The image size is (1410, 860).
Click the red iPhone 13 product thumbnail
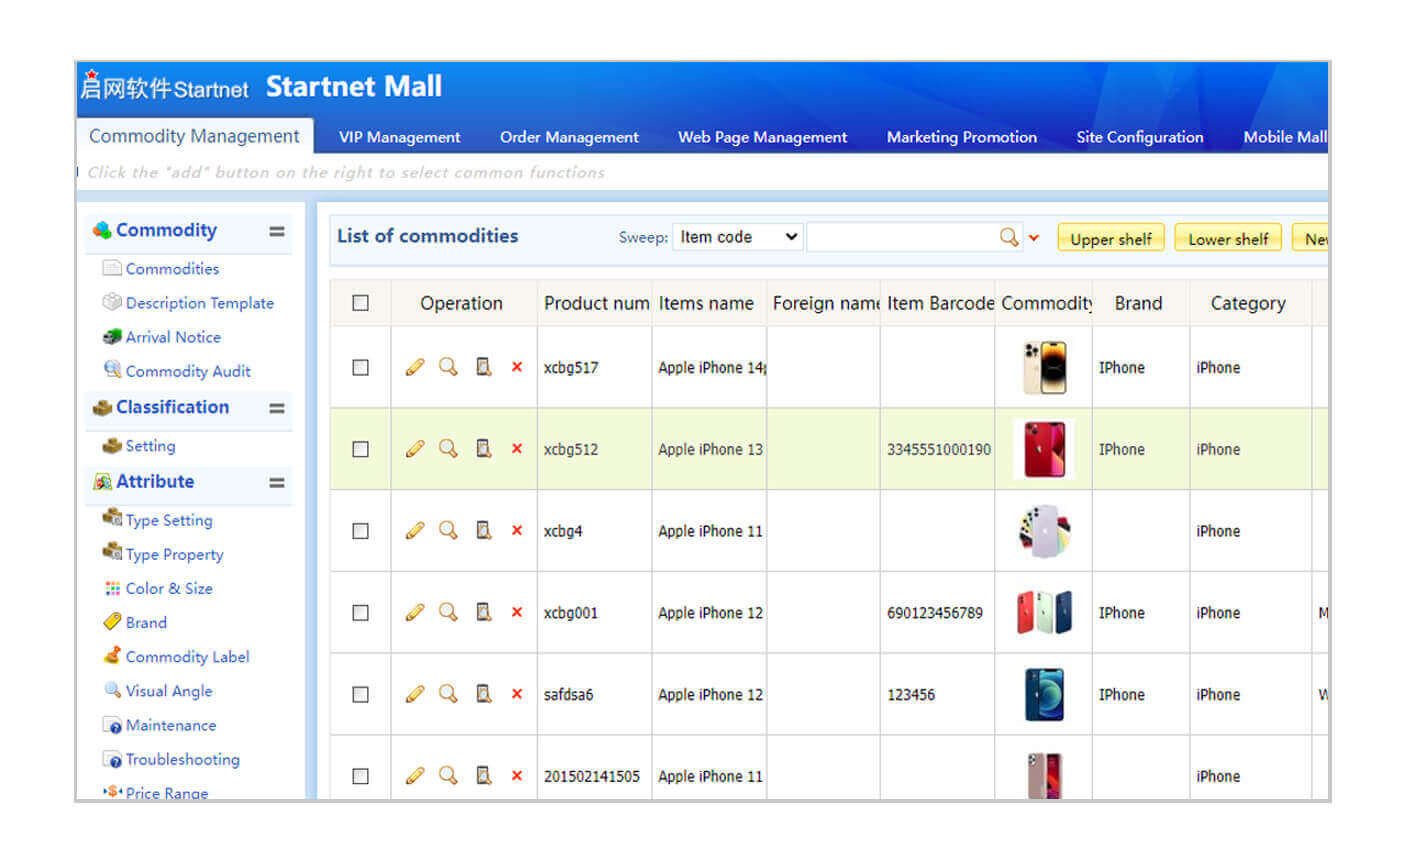point(1044,449)
